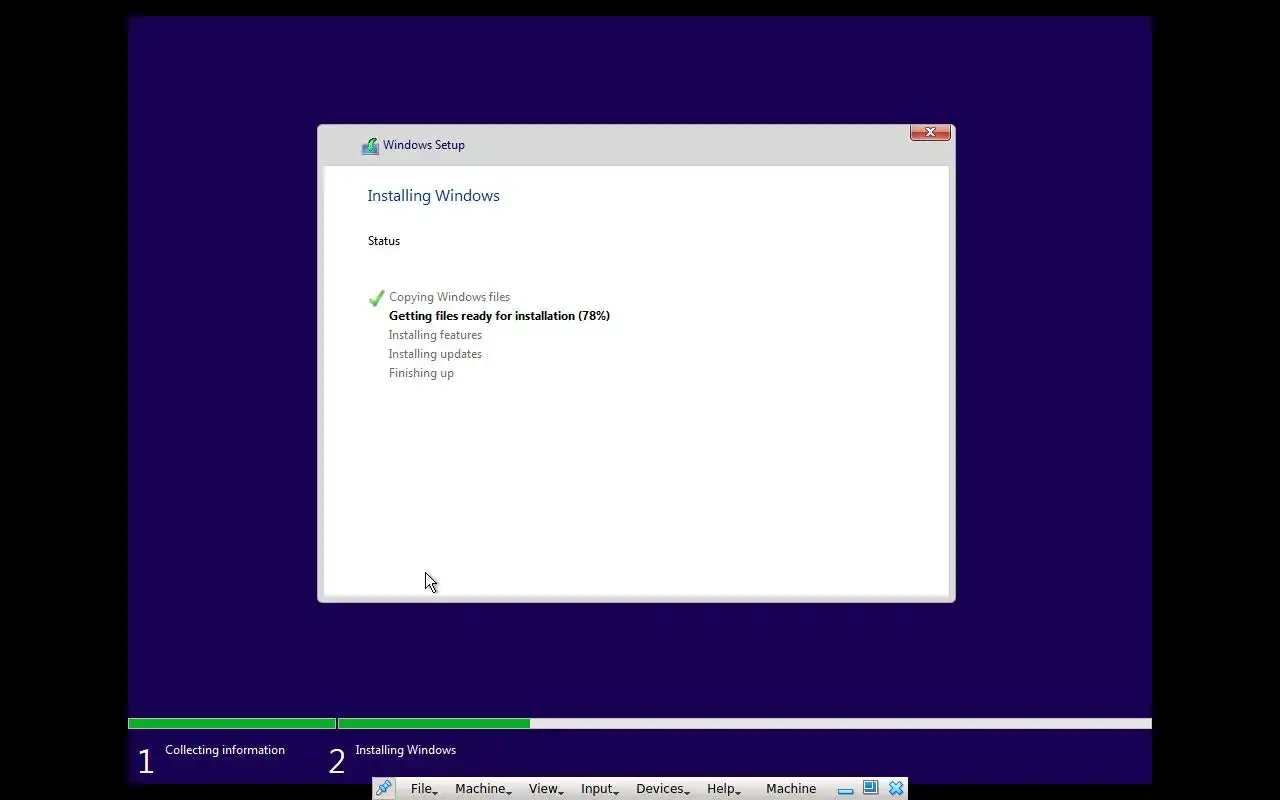Click the green checkmark beside Copying Windows files

coord(376,298)
